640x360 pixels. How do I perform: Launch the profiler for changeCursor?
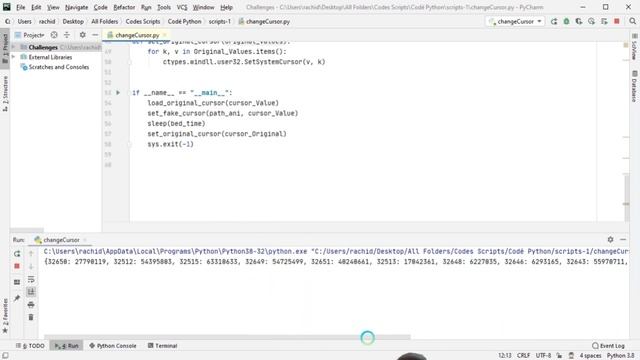(591, 21)
